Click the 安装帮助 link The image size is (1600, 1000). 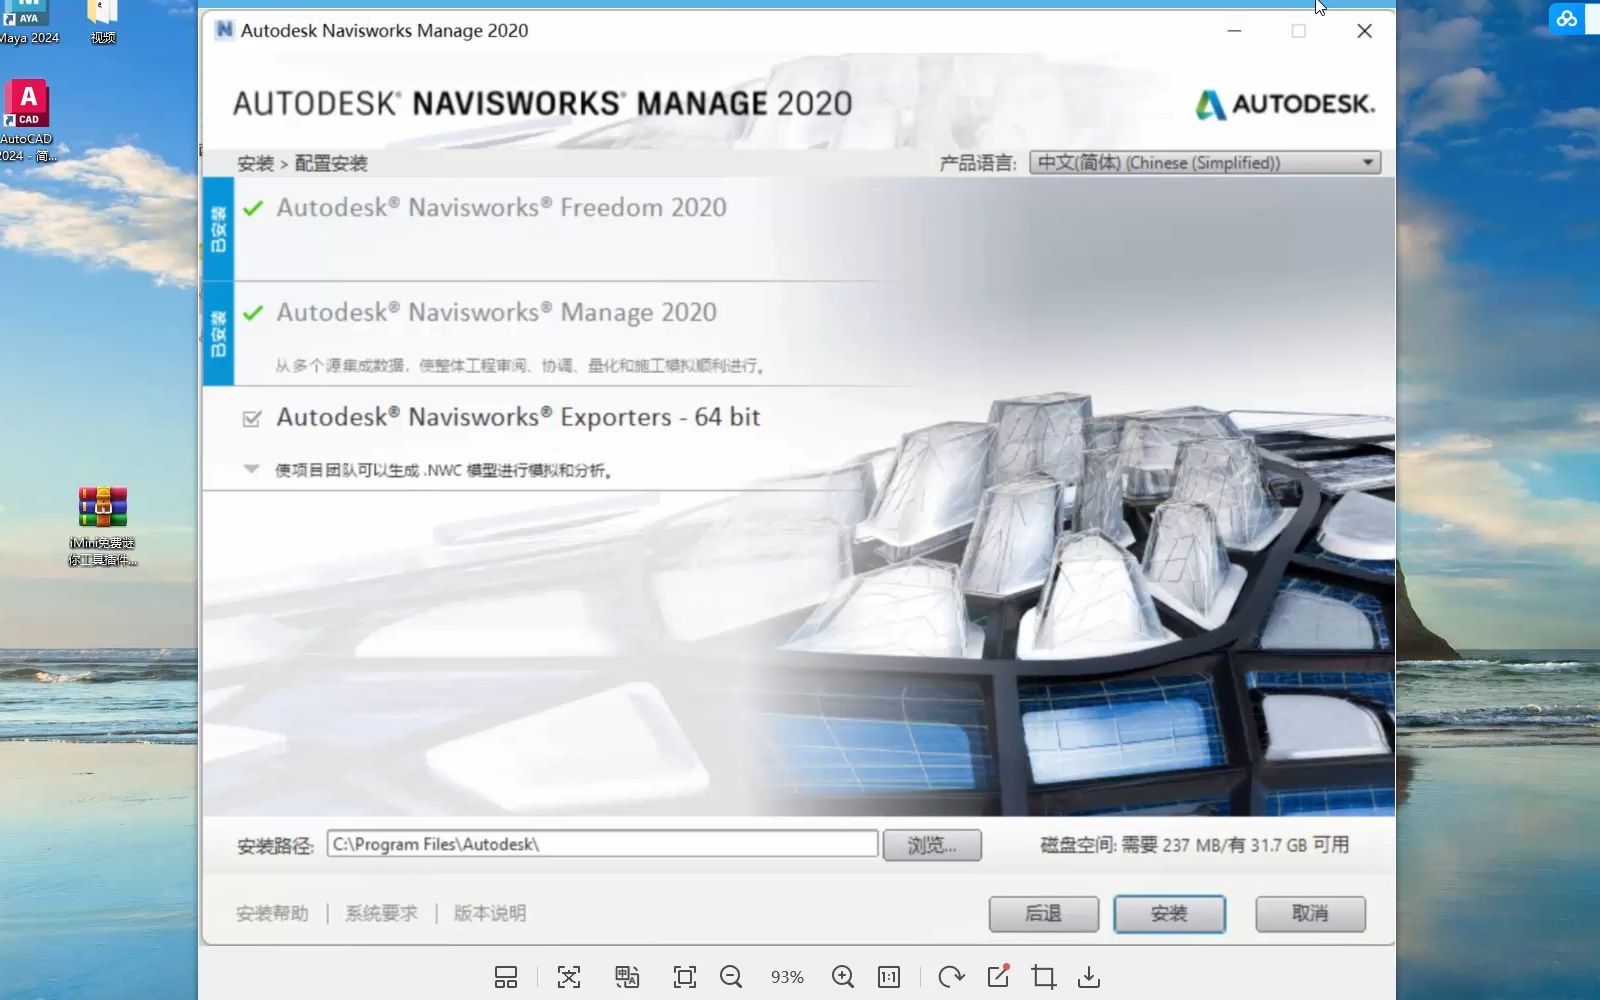pyautogui.click(x=271, y=913)
